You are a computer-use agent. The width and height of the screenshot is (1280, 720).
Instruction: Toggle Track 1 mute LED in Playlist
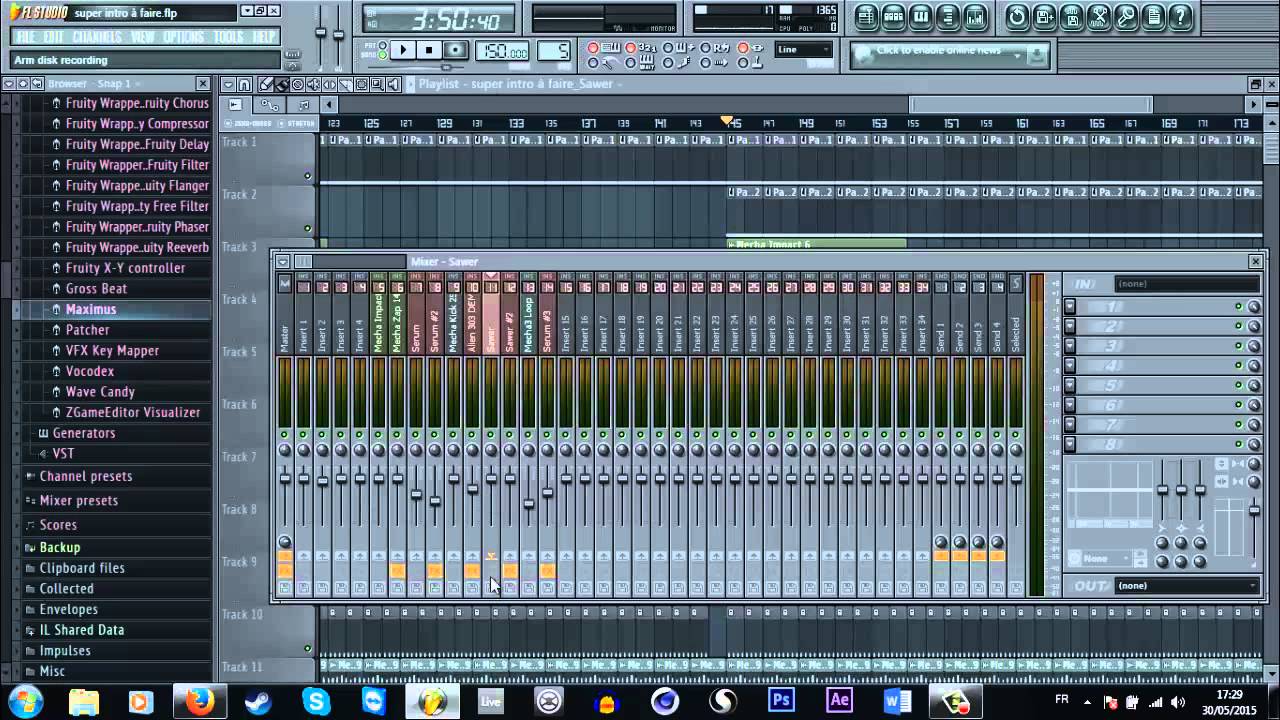pyautogui.click(x=308, y=177)
